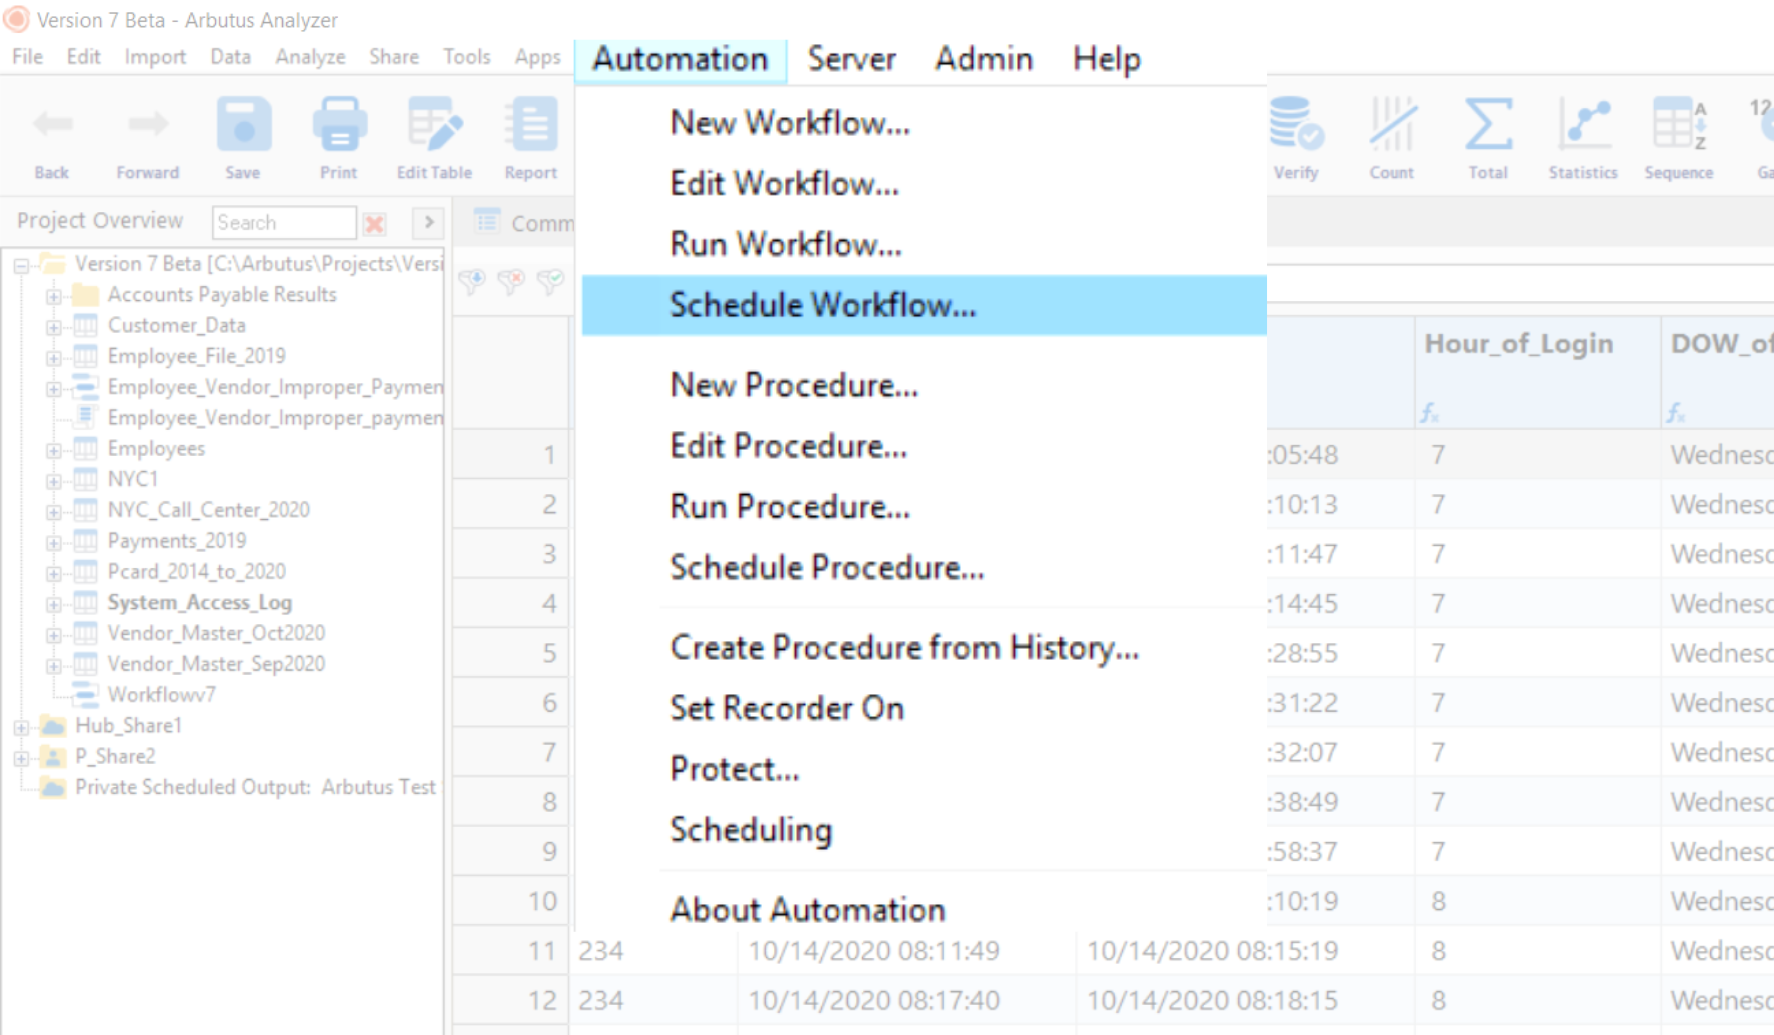Screen dimensions: 1774x1035
Task: Toggle Set Recorder On
Action: point(786,708)
